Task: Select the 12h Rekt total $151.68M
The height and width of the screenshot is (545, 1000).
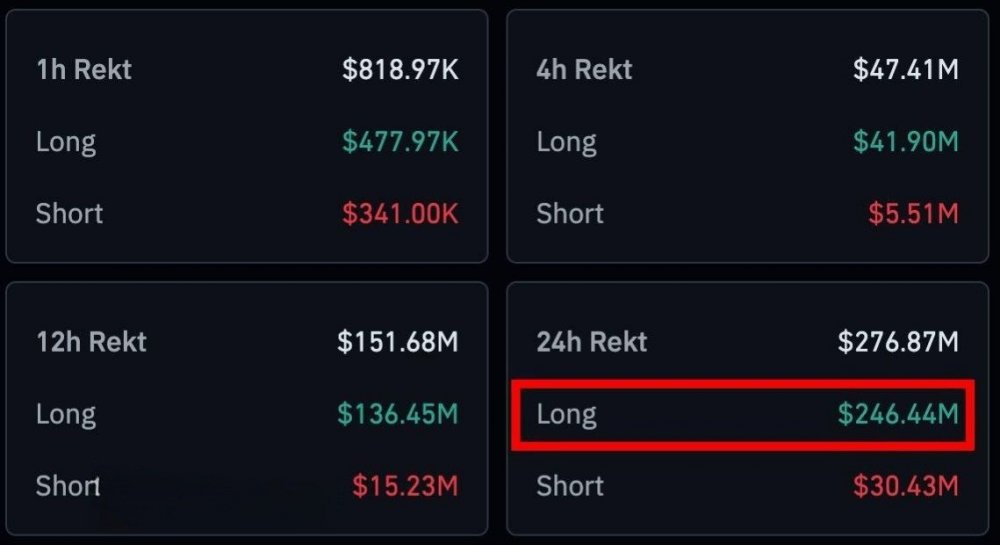Action: point(398,342)
